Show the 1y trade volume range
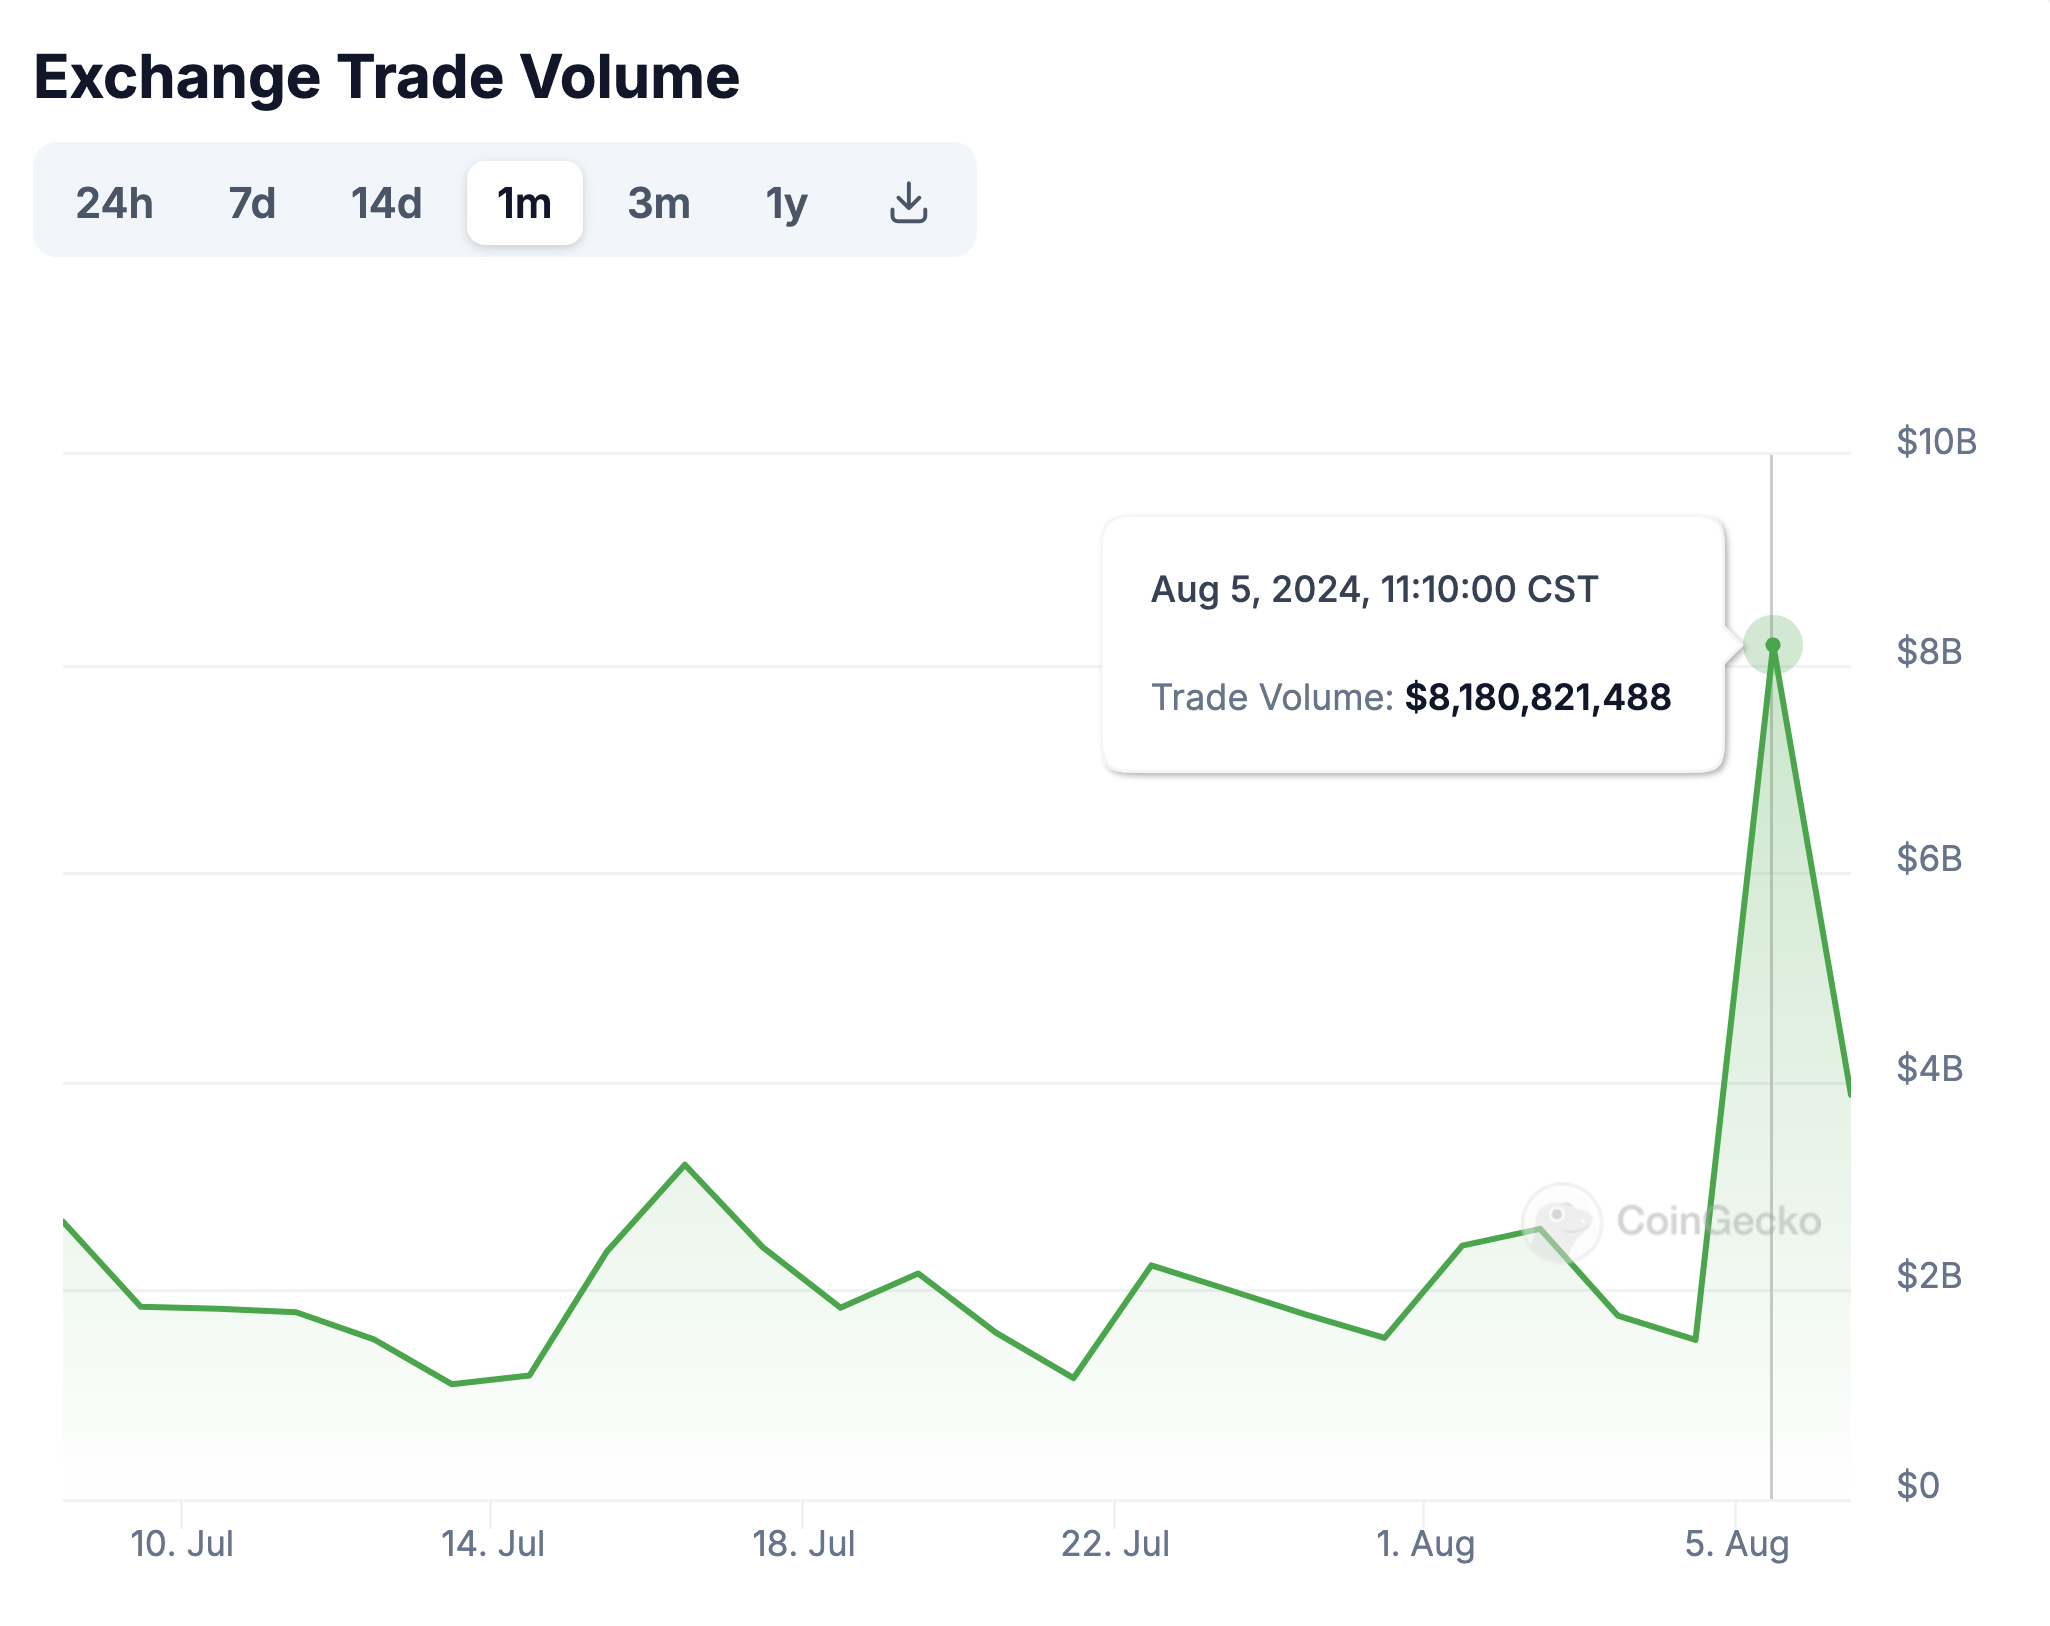2050x1626 pixels. tap(786, 203)
